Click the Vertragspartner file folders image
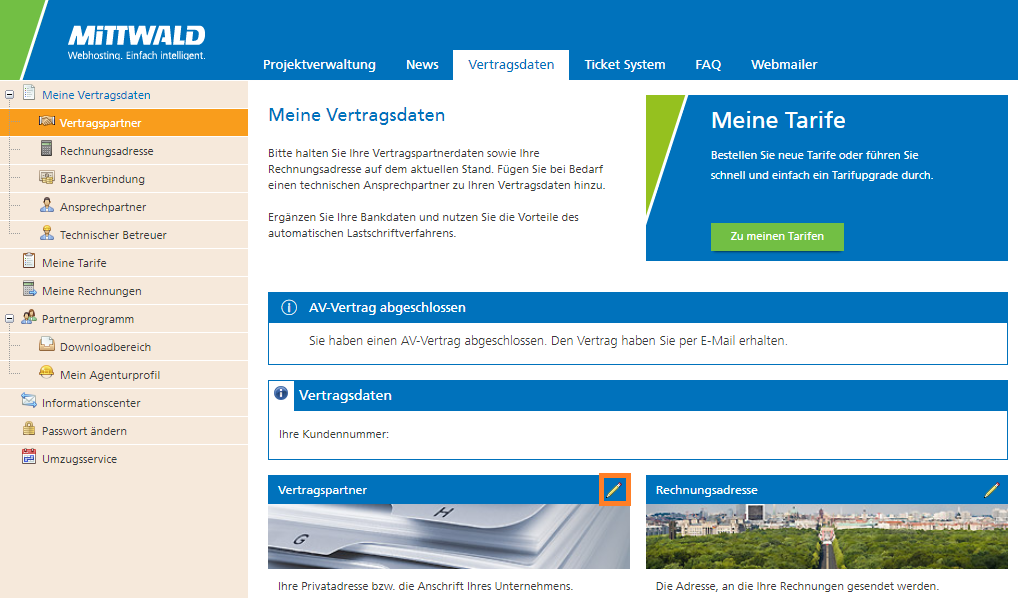The image size is (1018, 598). [x=449, y=536]
